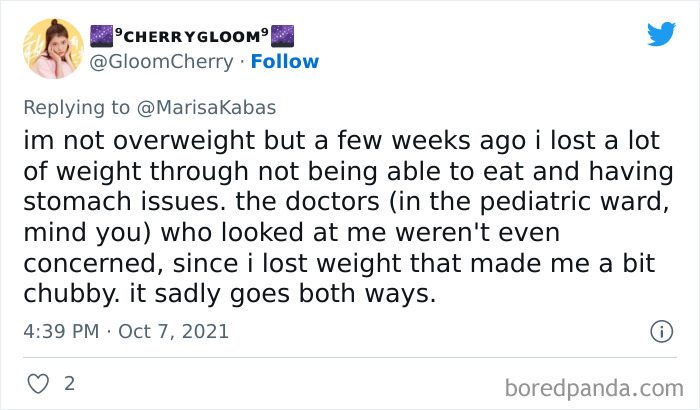Follow the GloomCherry account
Screen dimensions: 700x410
tap(284, 61)
